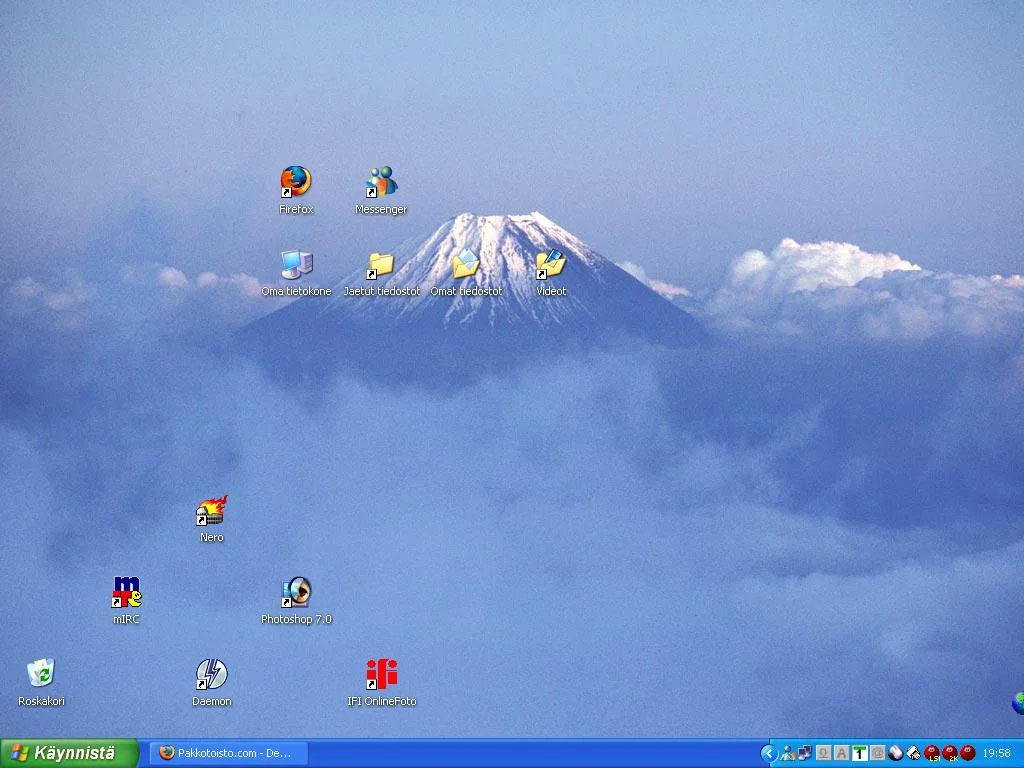Click the IFI OnlineFoto desktop icon
The width and height of the screenshot is (1024, 768).
click(381, 674)
